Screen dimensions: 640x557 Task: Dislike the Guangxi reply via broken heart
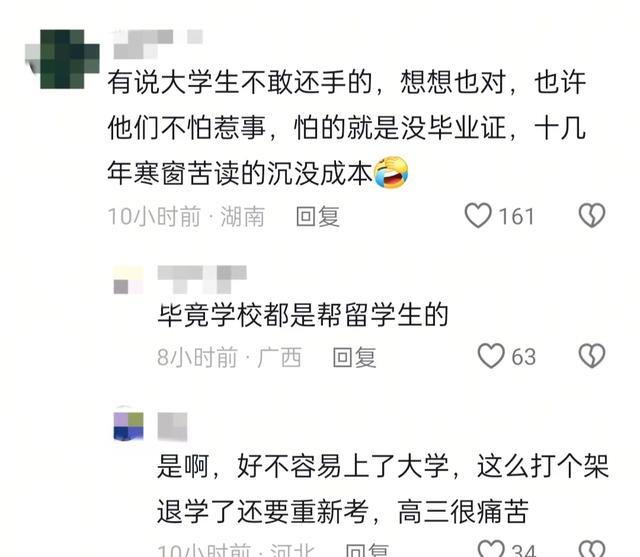(x=592, y=356)
